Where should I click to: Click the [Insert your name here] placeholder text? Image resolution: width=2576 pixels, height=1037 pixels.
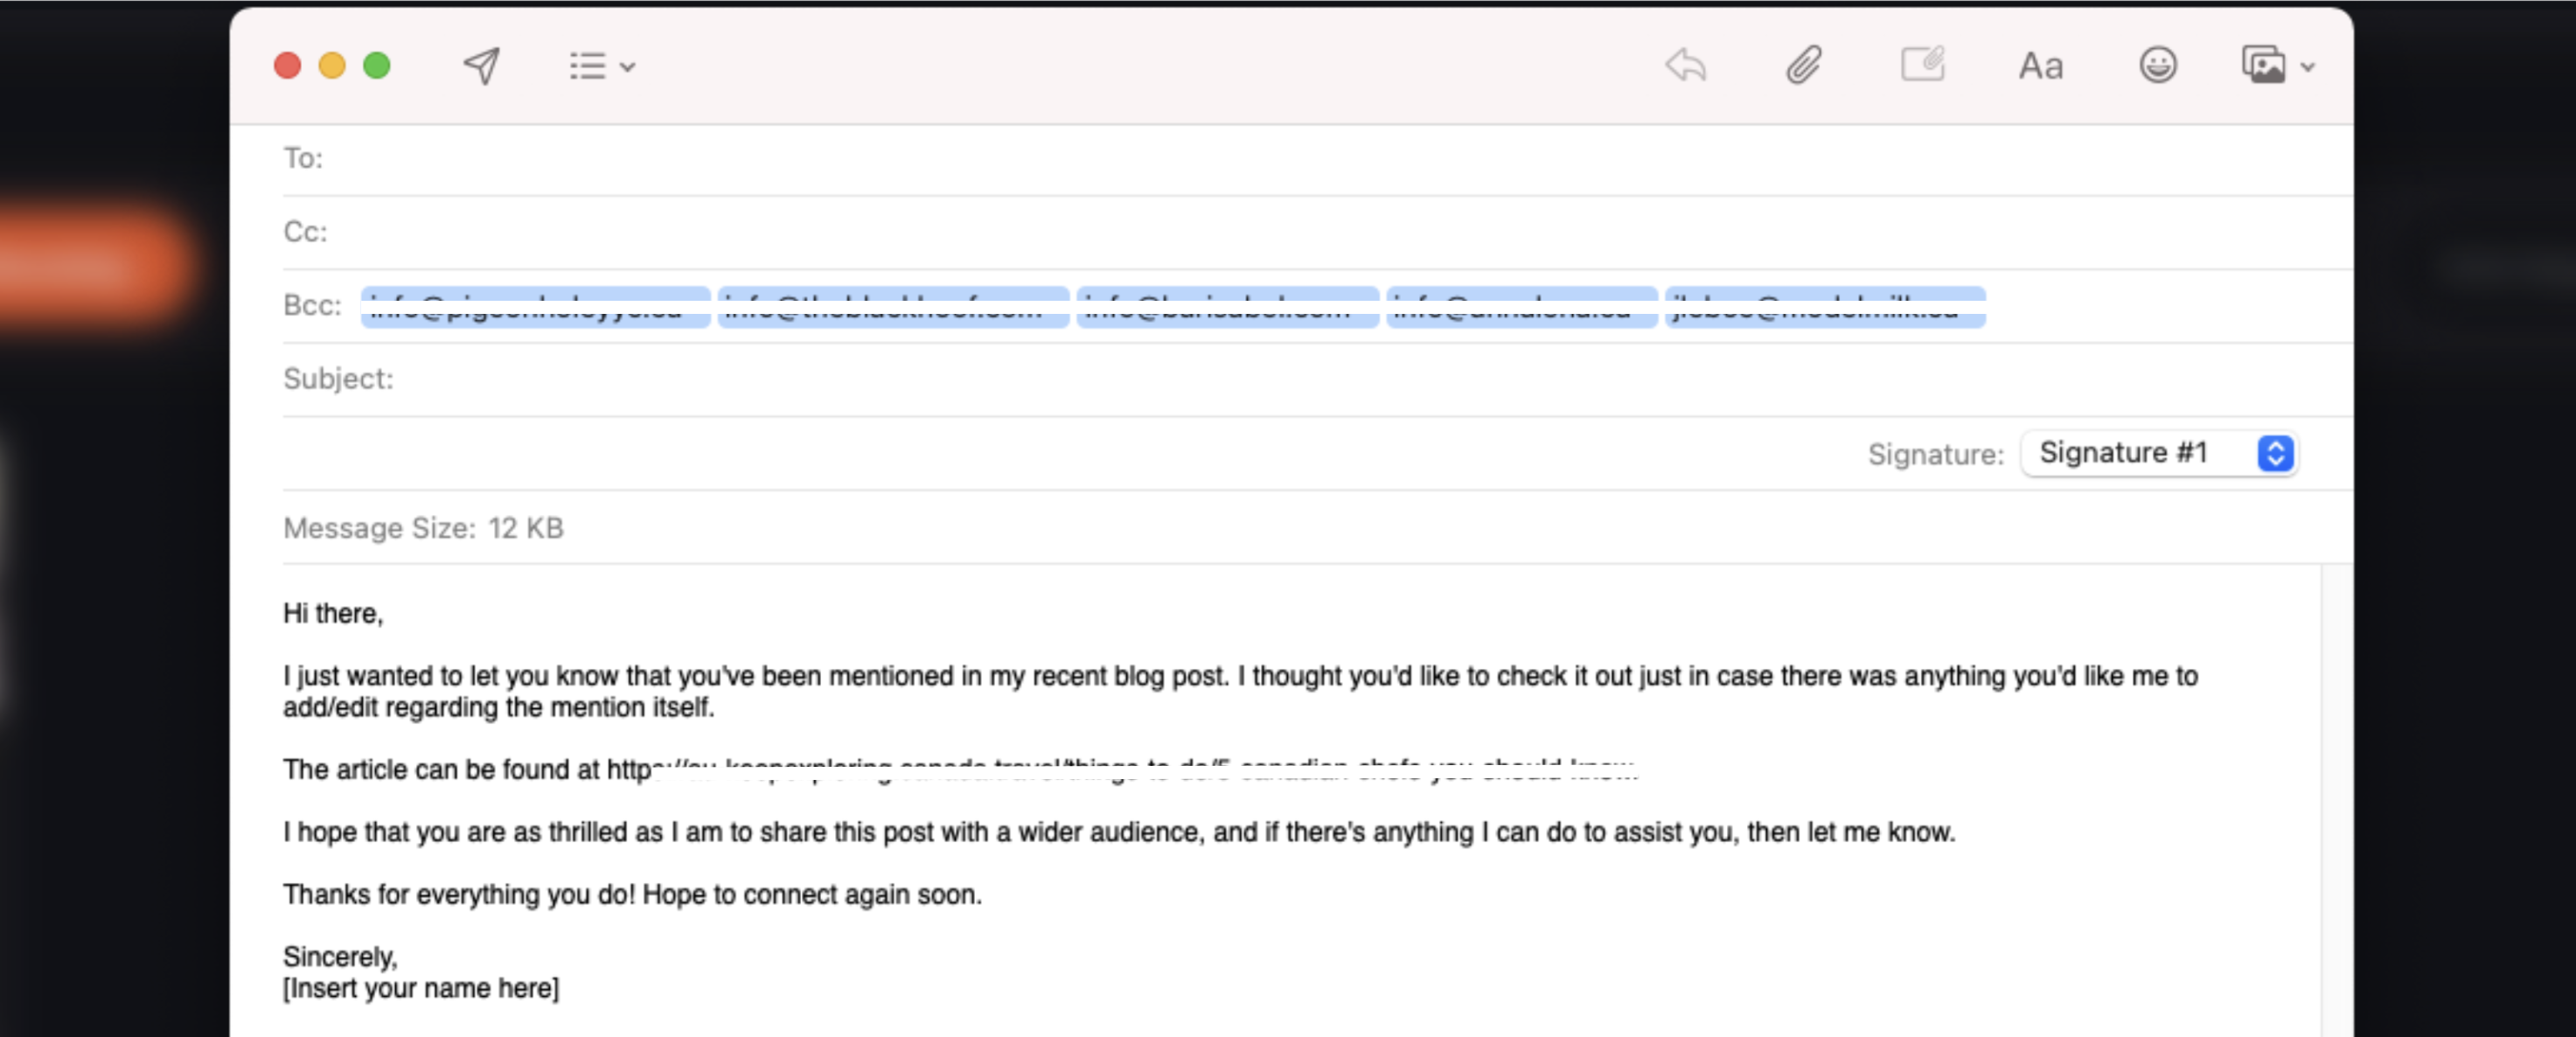421,988
